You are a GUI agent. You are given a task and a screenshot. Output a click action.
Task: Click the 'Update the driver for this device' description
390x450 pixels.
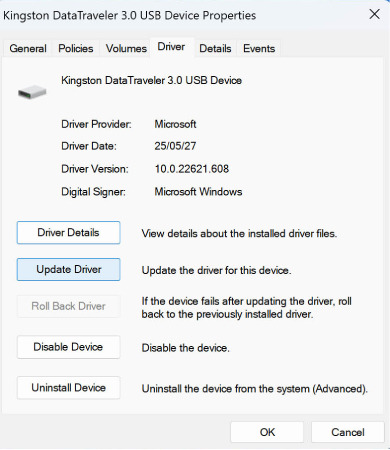[216, 270]
